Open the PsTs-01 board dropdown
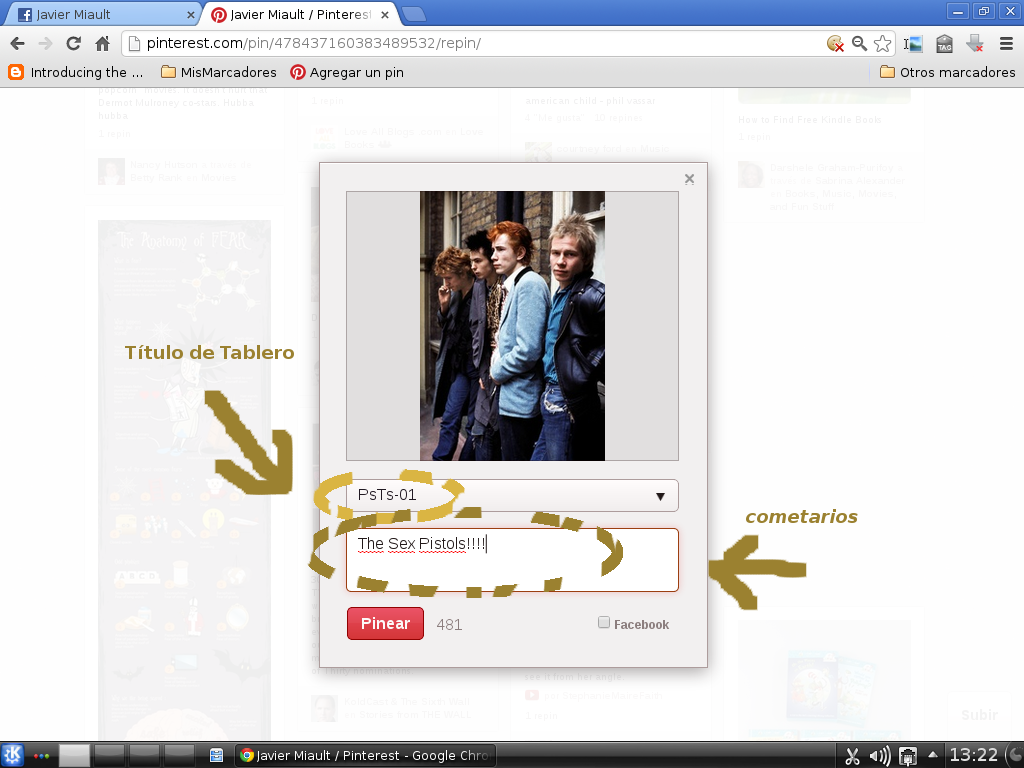Viewport: 1024px width, 768px height. [512, 496]
